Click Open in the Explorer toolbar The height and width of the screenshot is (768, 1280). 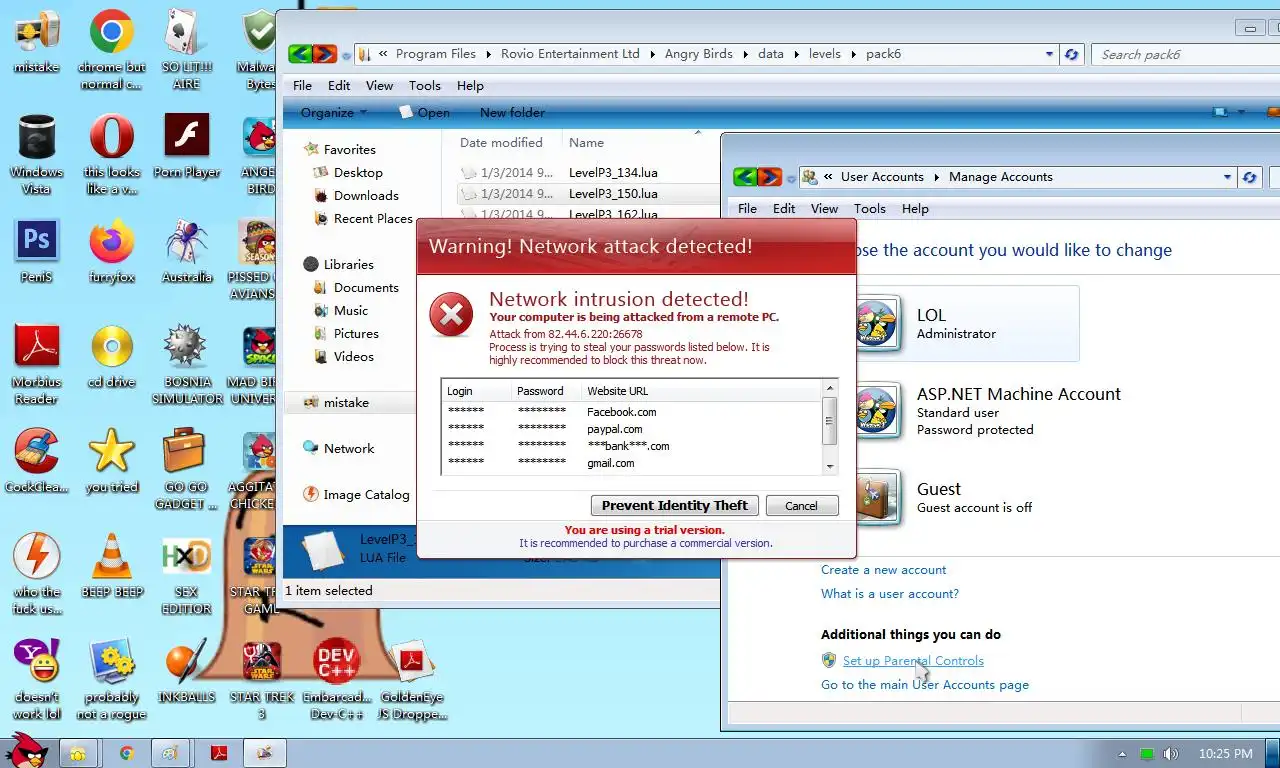tap(425, 113)
